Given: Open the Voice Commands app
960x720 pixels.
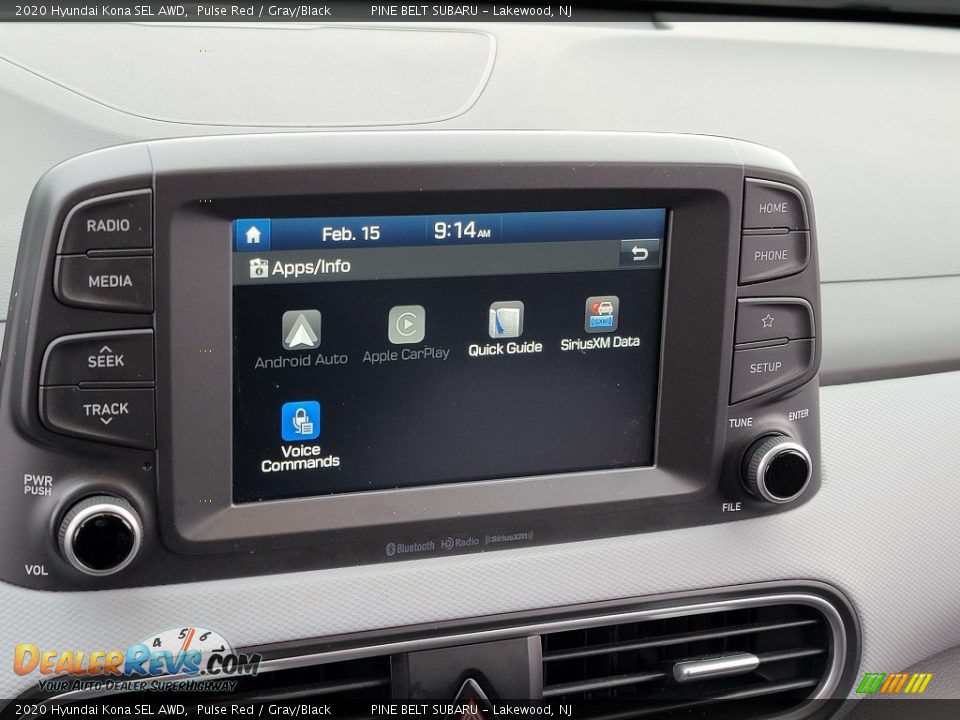Looking at the screenshot, I should click(x=300, y=436).
